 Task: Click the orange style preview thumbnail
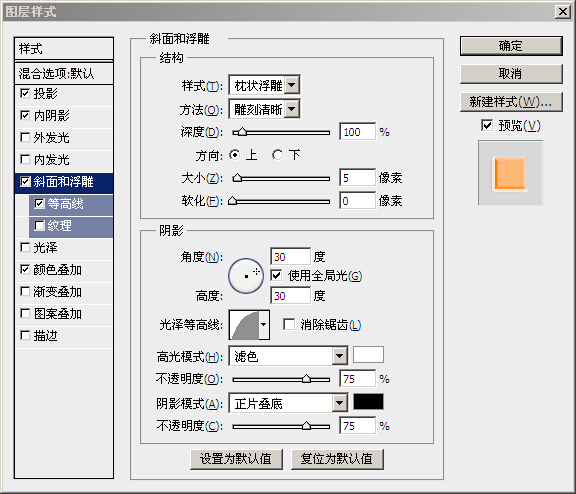tap(510, 174)
